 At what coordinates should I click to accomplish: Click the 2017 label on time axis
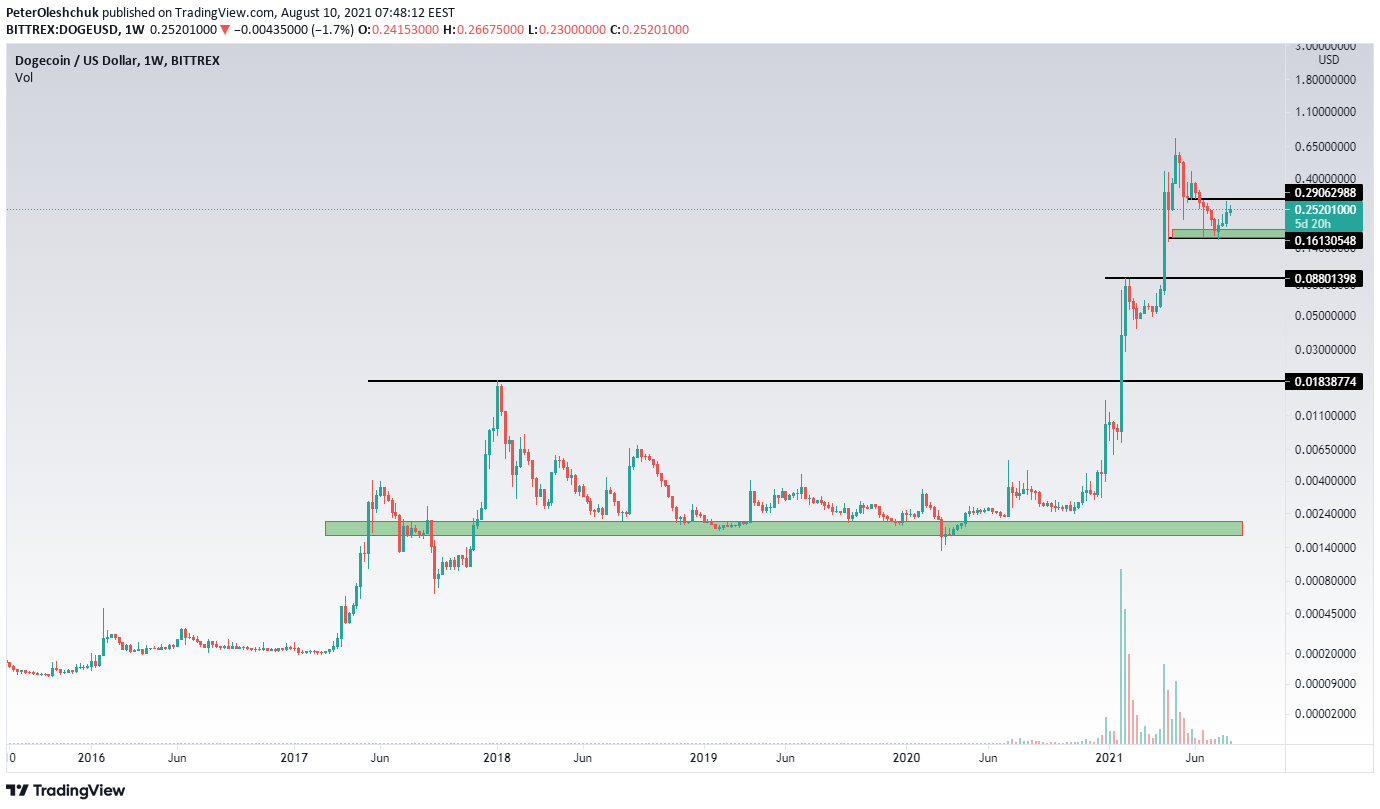(x=293, y=759)
